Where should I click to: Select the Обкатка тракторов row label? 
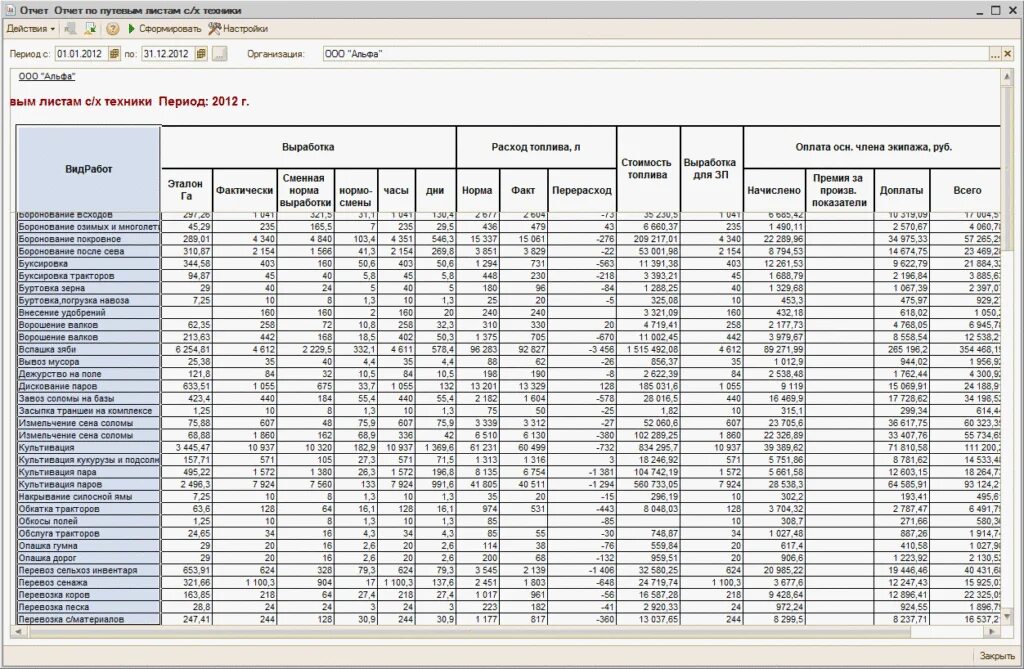click(x=88, y=509)
